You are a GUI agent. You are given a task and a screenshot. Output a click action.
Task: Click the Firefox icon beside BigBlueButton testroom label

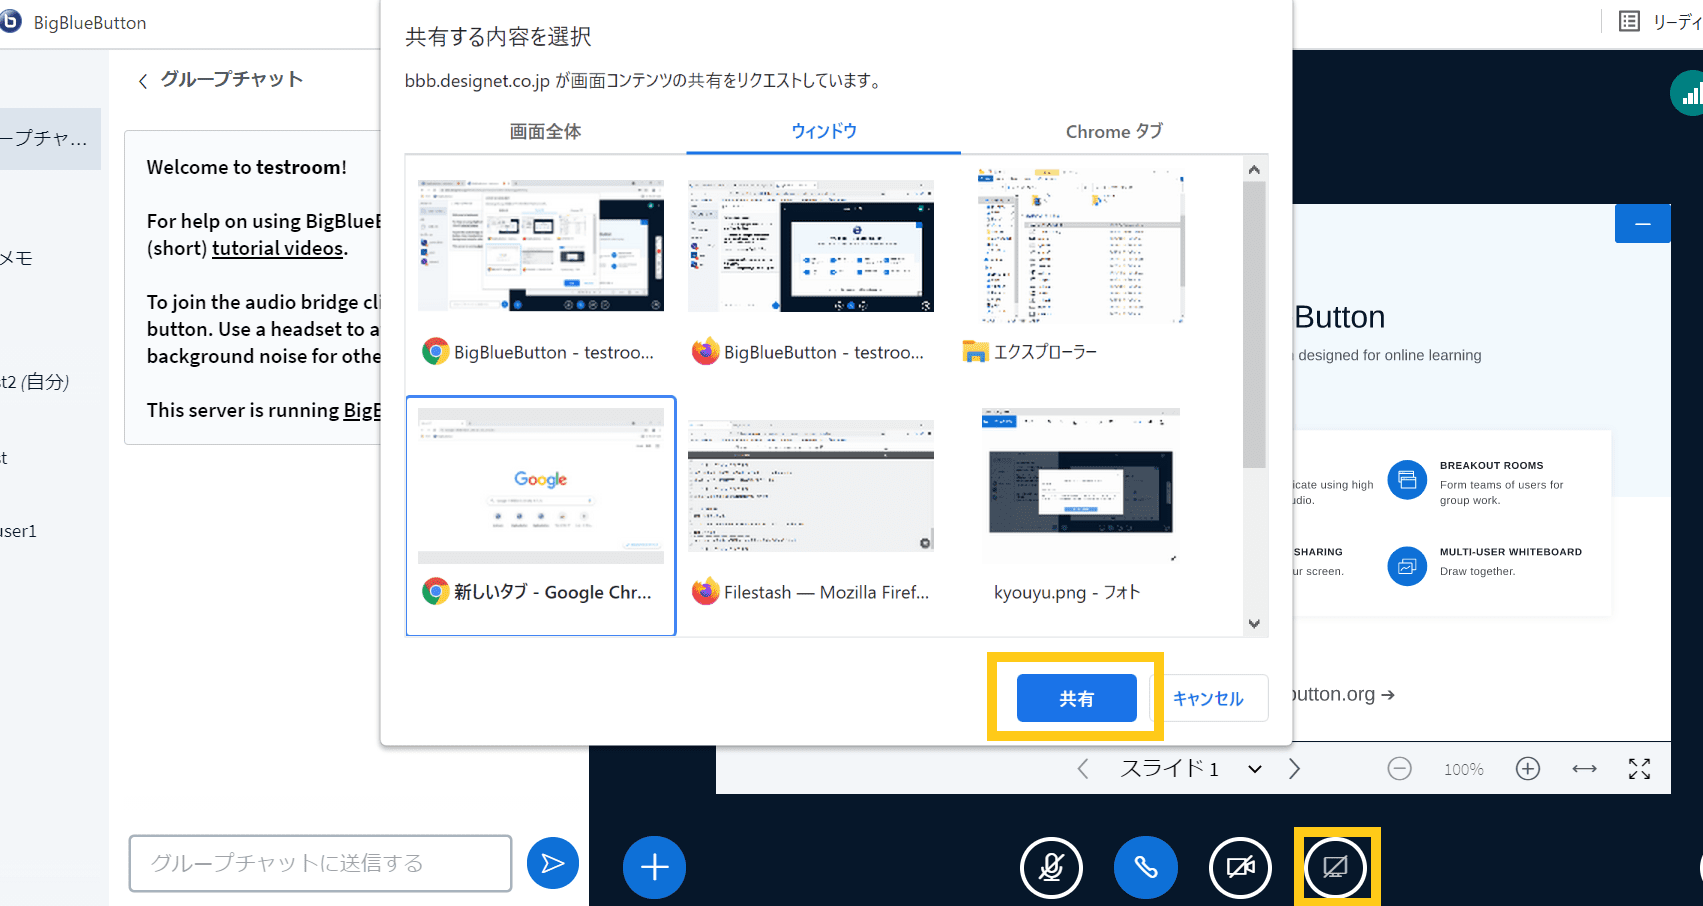coord(705,352)
